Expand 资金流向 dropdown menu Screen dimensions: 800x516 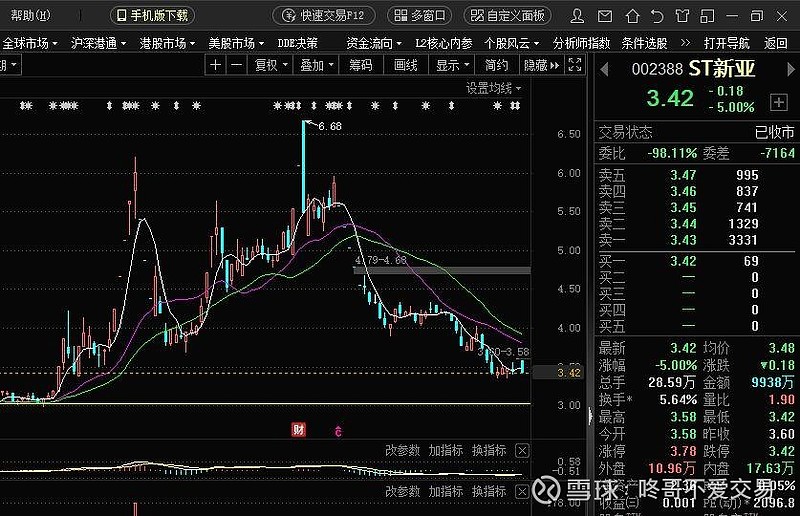click(374, 43)
